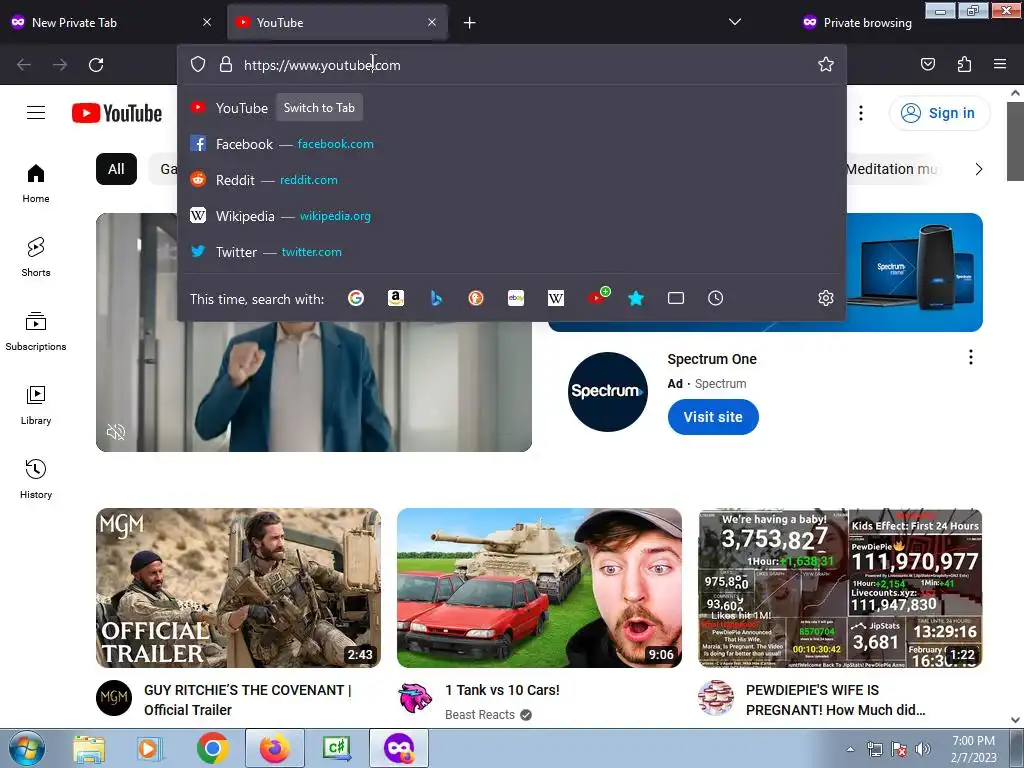Show next category chips with arrow
The width and height of the screenshot is (1024, 768).
click(x=978, y=169)
